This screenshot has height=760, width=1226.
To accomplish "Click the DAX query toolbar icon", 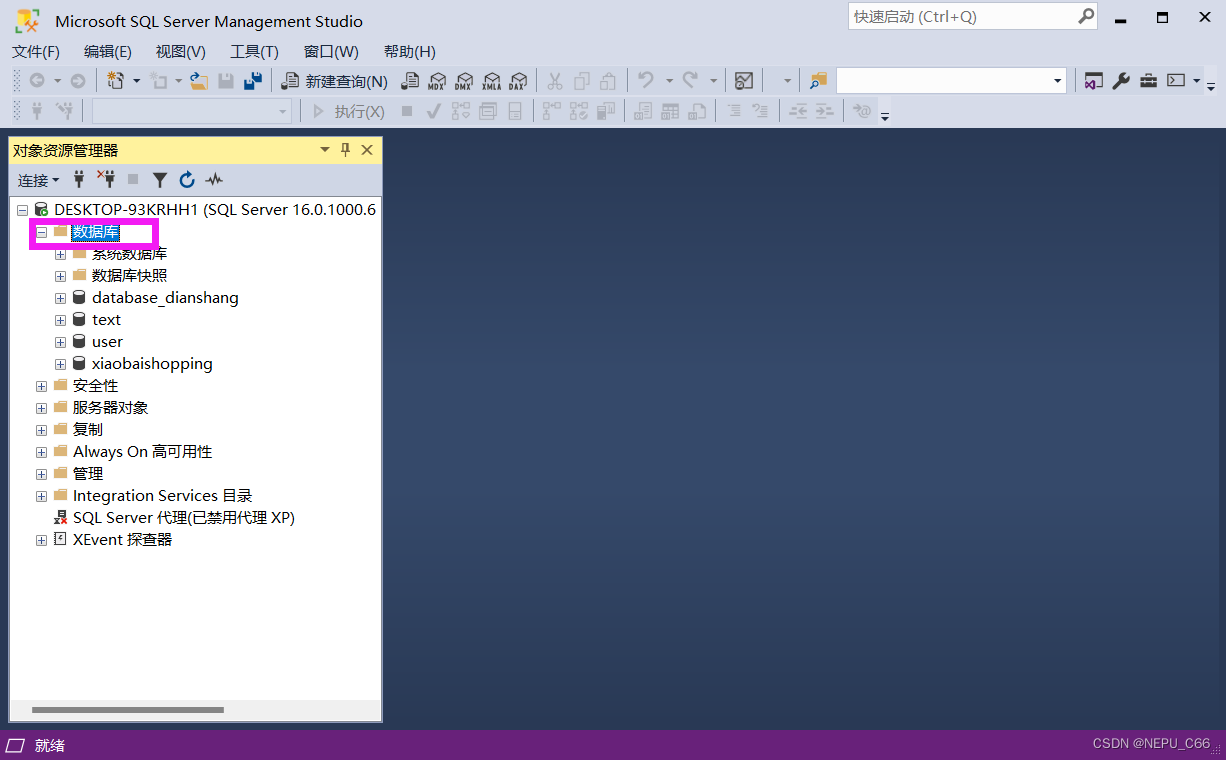I will pos(517,81).
